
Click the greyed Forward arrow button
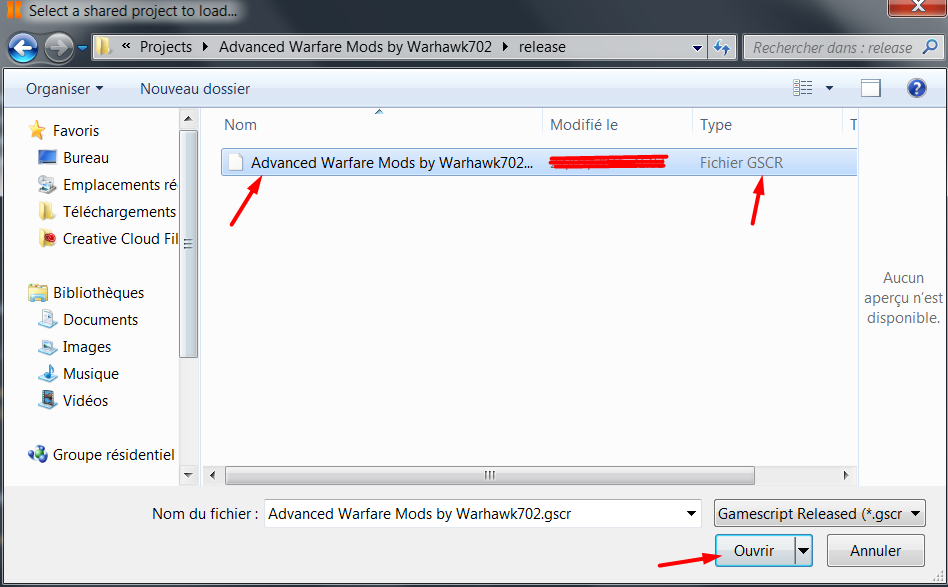click(59, 48)
